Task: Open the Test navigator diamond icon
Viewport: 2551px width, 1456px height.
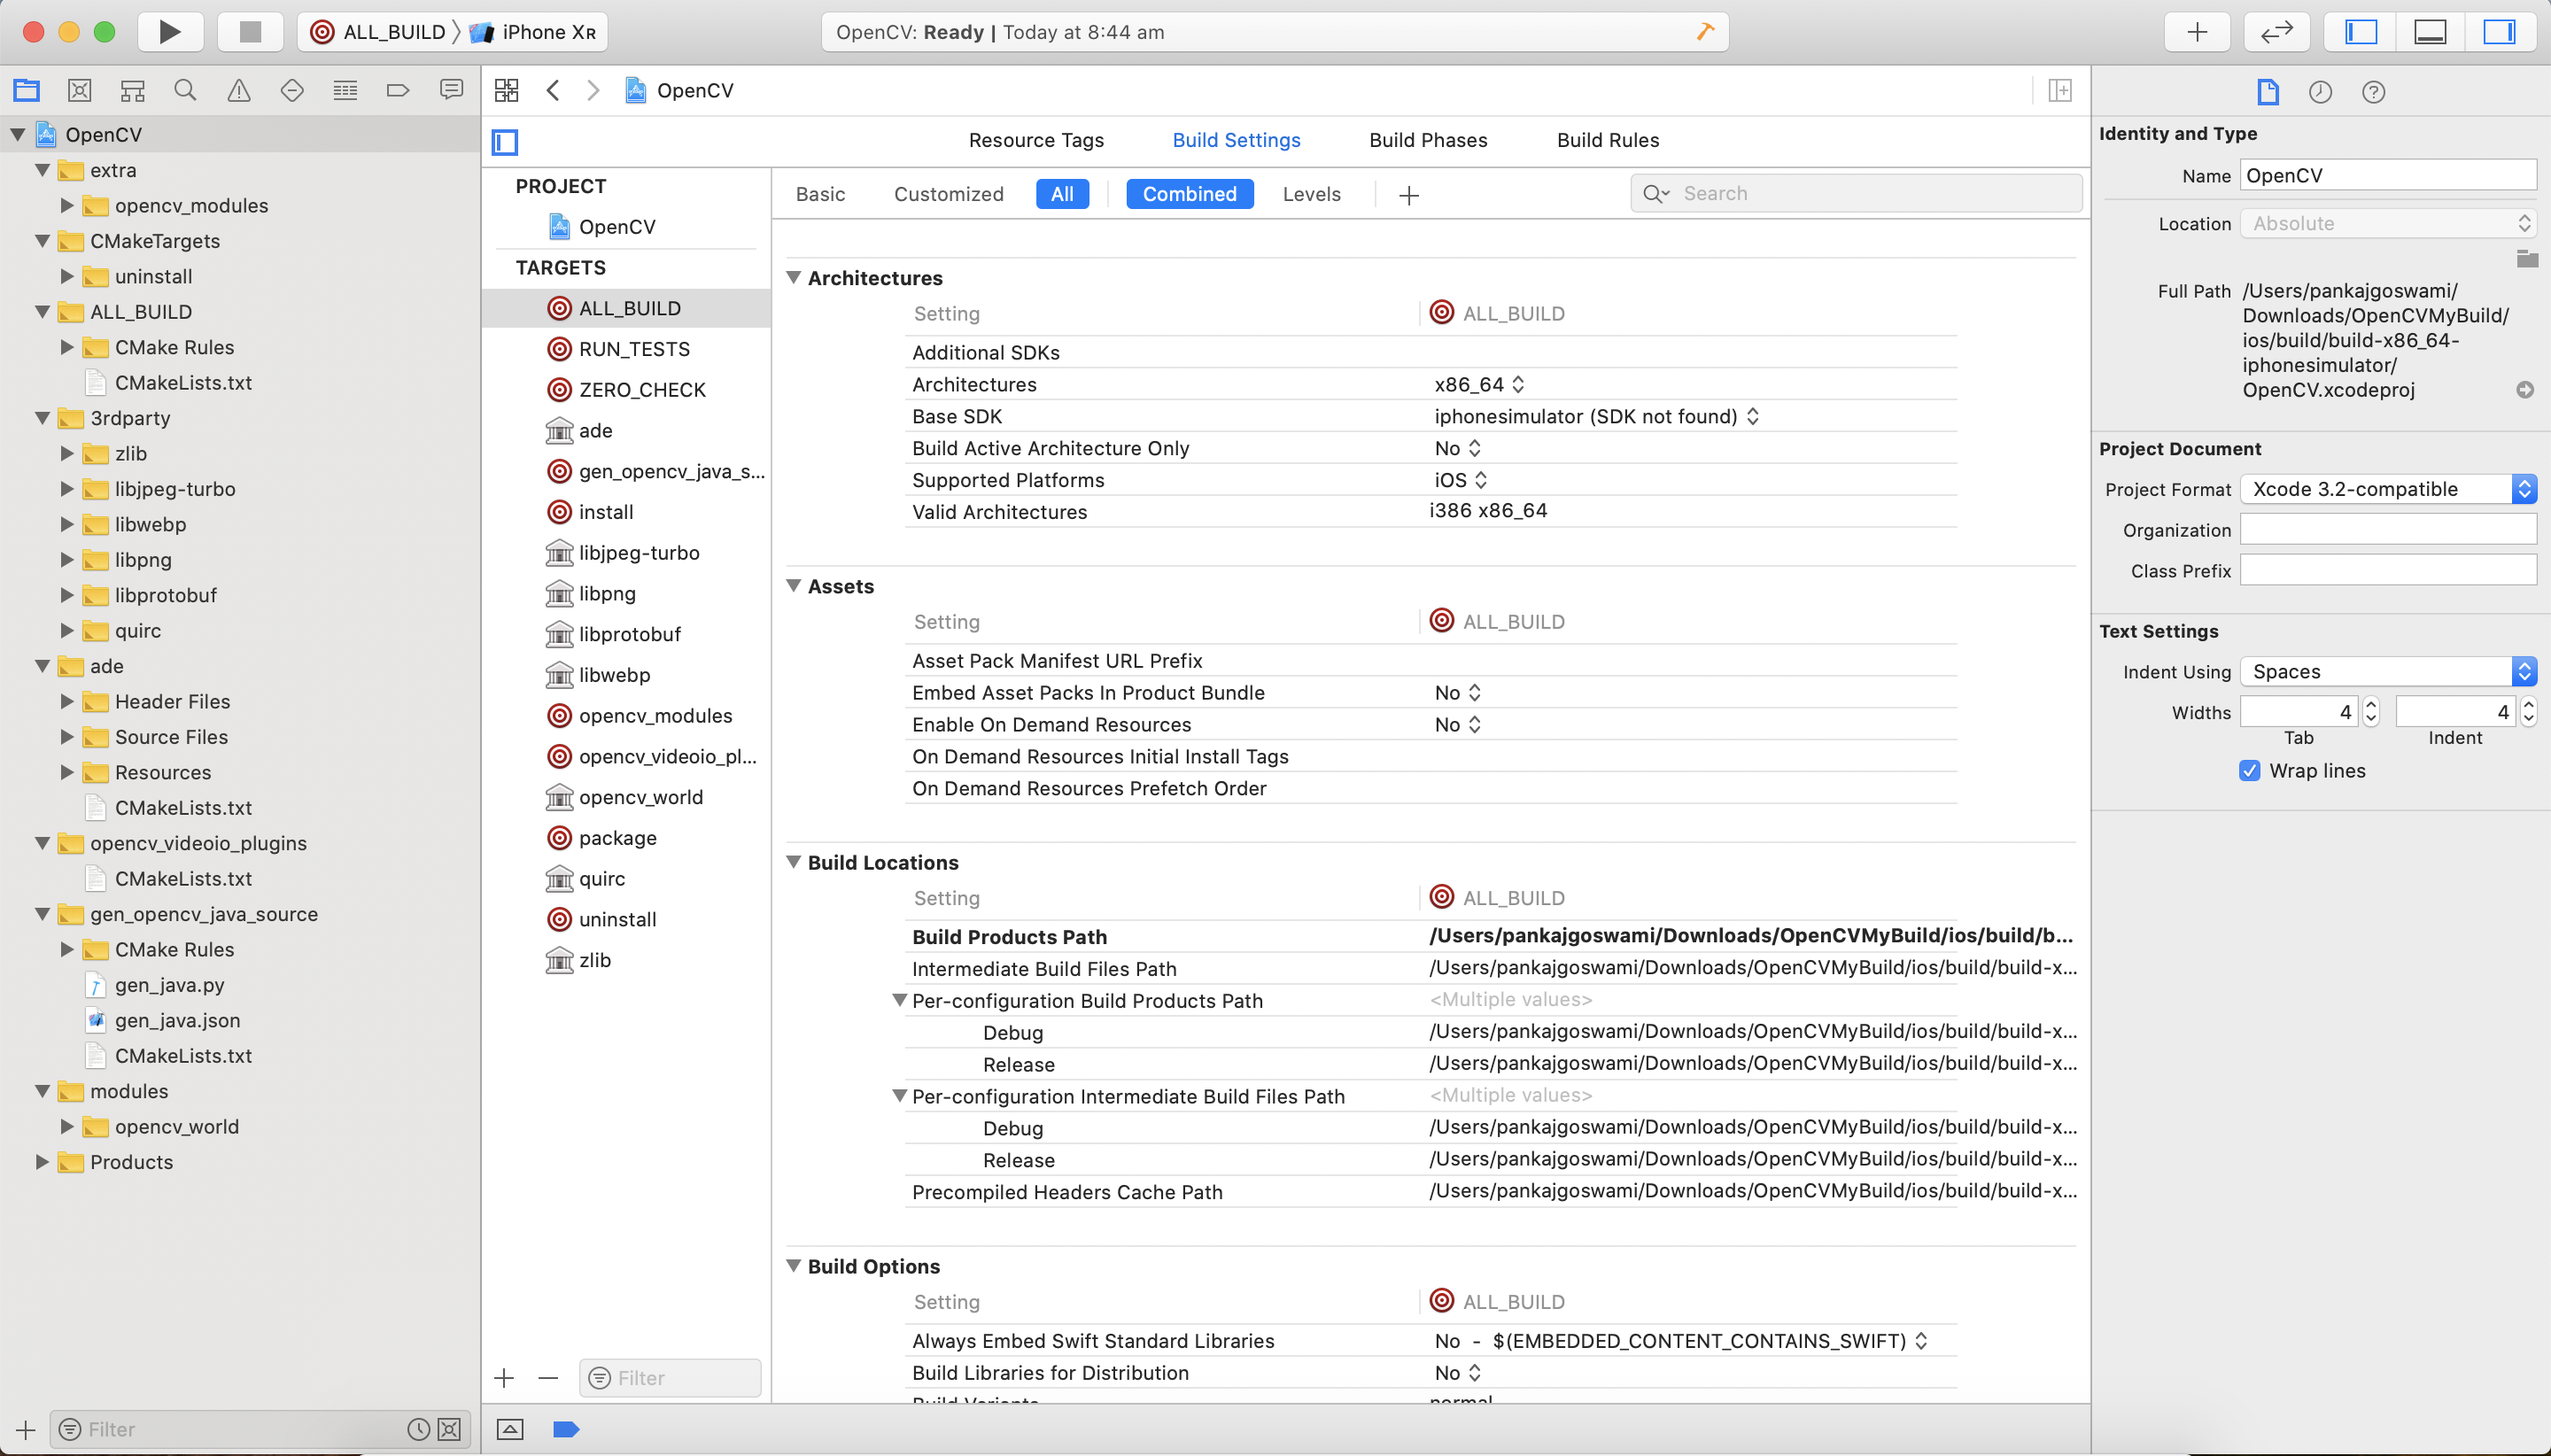Action: [292, 91]
